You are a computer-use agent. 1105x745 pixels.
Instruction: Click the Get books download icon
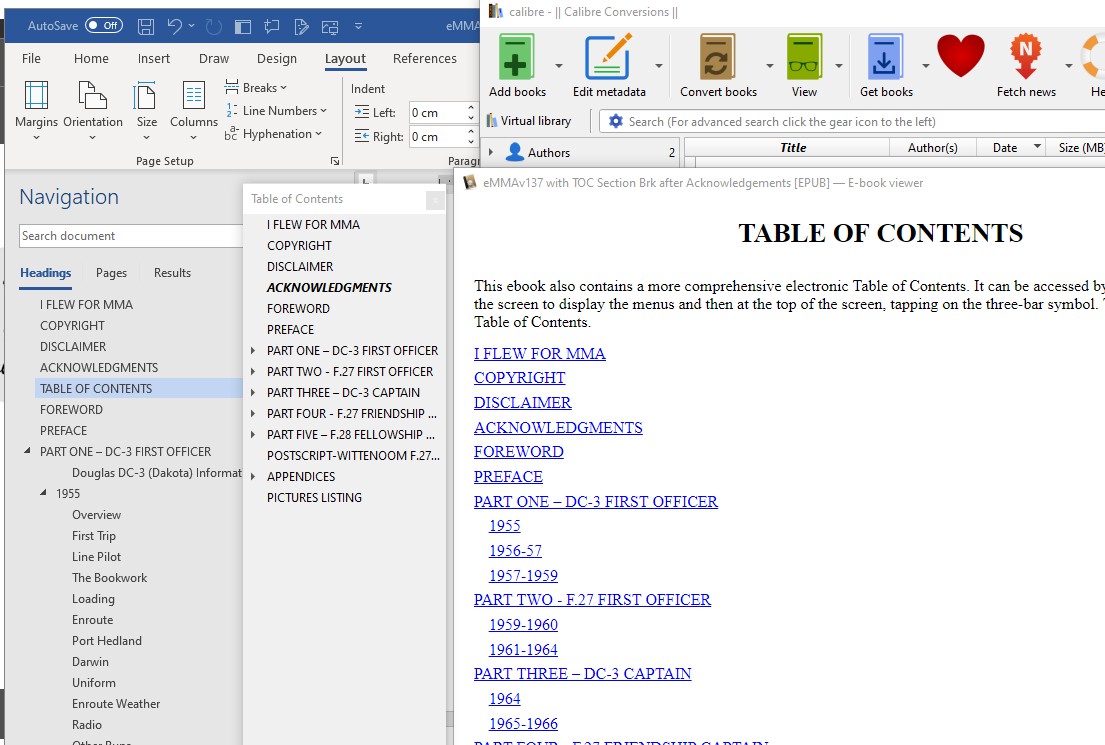point(885,57)
